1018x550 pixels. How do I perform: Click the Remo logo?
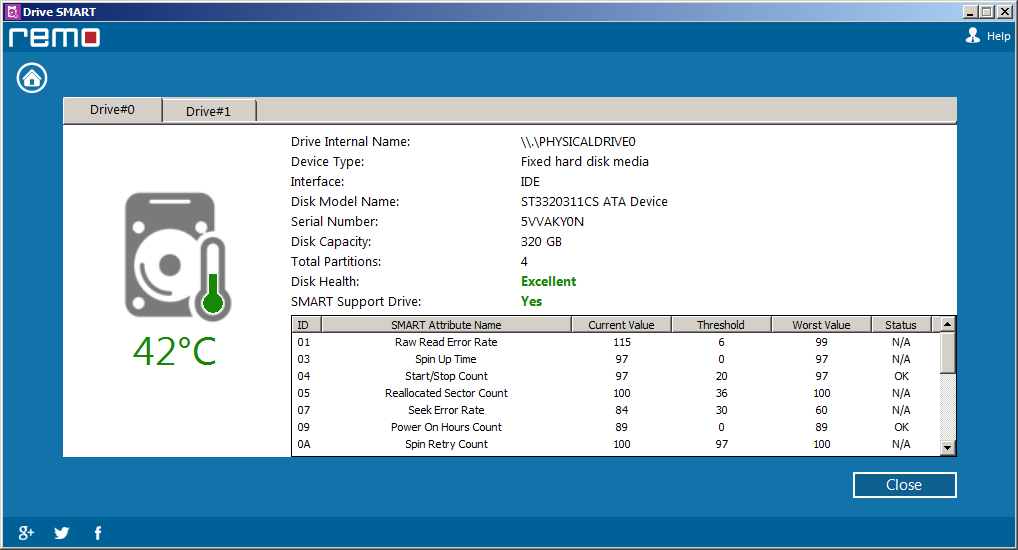(x=54, y=38)
